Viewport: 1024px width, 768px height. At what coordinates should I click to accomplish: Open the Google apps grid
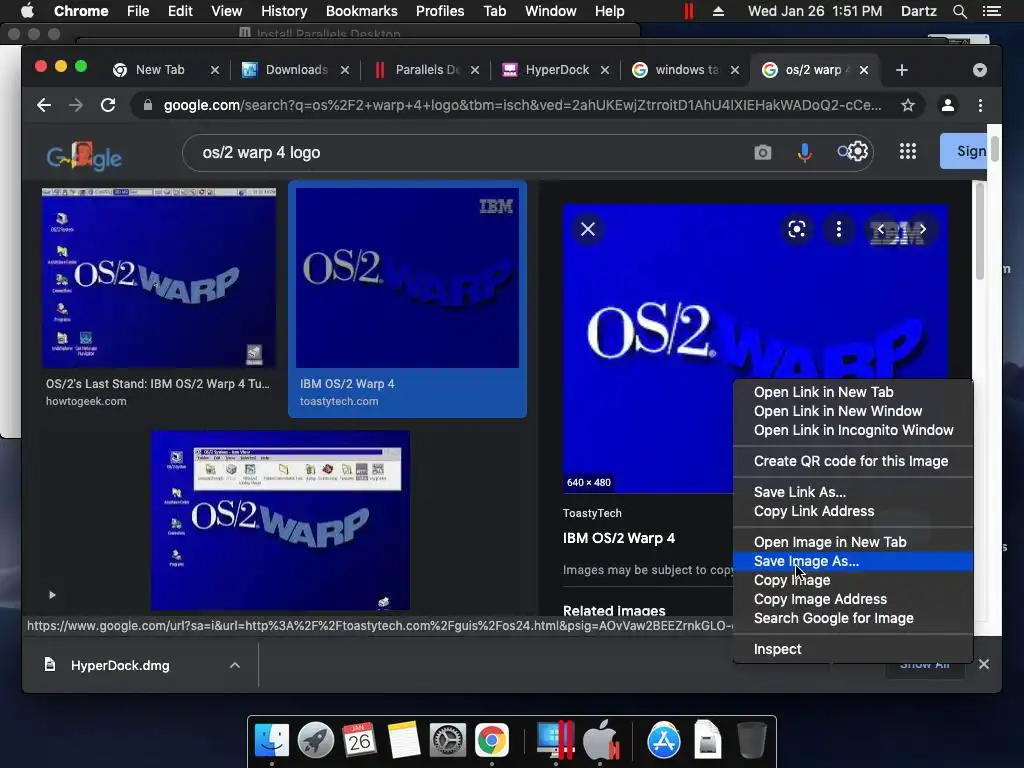pyautogui.click(x=908, y=152)
